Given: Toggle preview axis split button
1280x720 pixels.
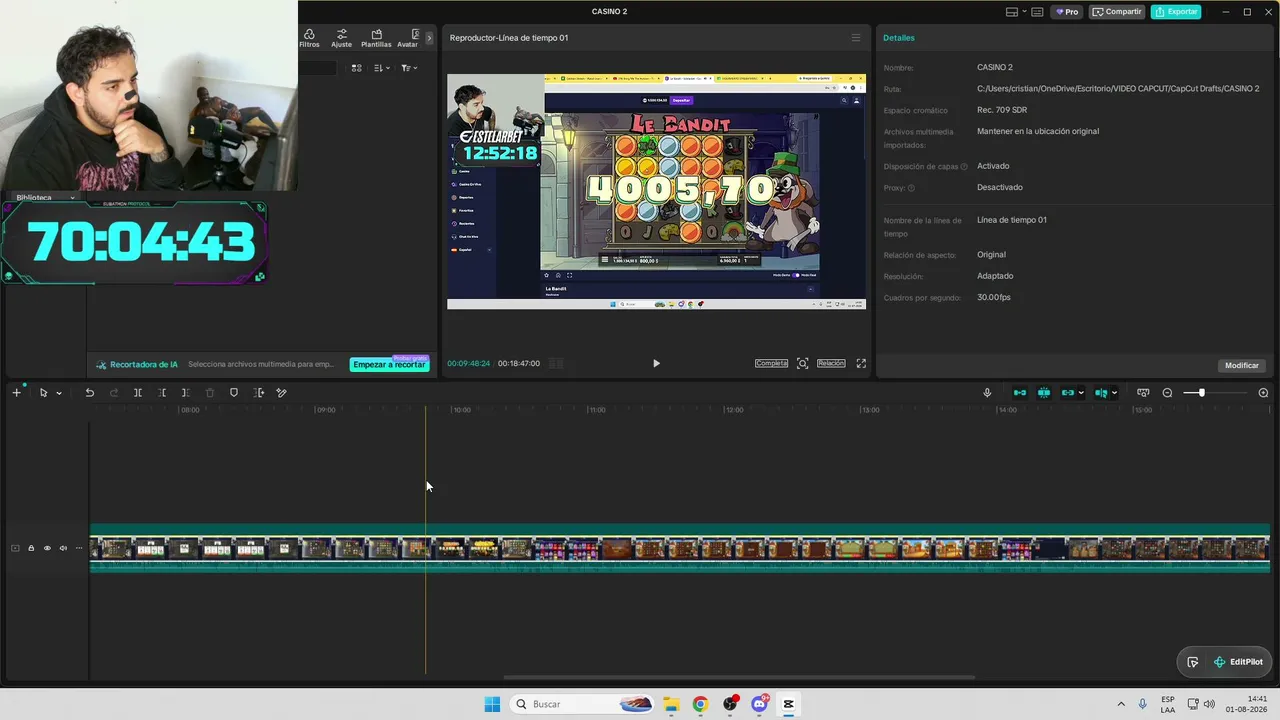Looking at the screenshot, I should (1101, 393).
